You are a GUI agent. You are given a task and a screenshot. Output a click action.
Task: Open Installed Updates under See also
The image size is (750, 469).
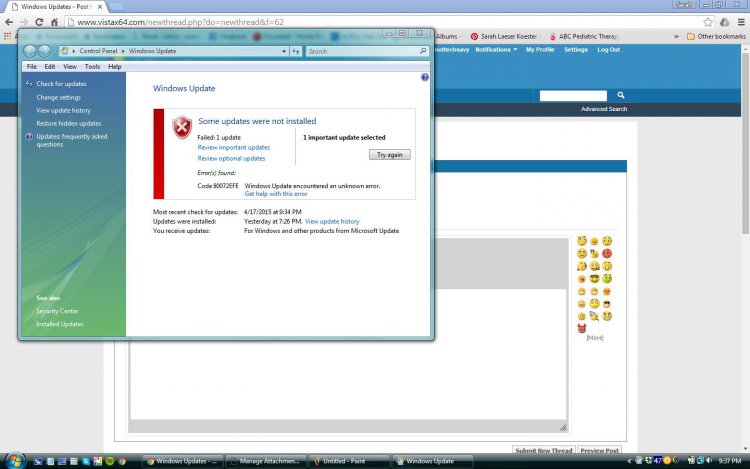pyautogui.click(x=60, y=324)
